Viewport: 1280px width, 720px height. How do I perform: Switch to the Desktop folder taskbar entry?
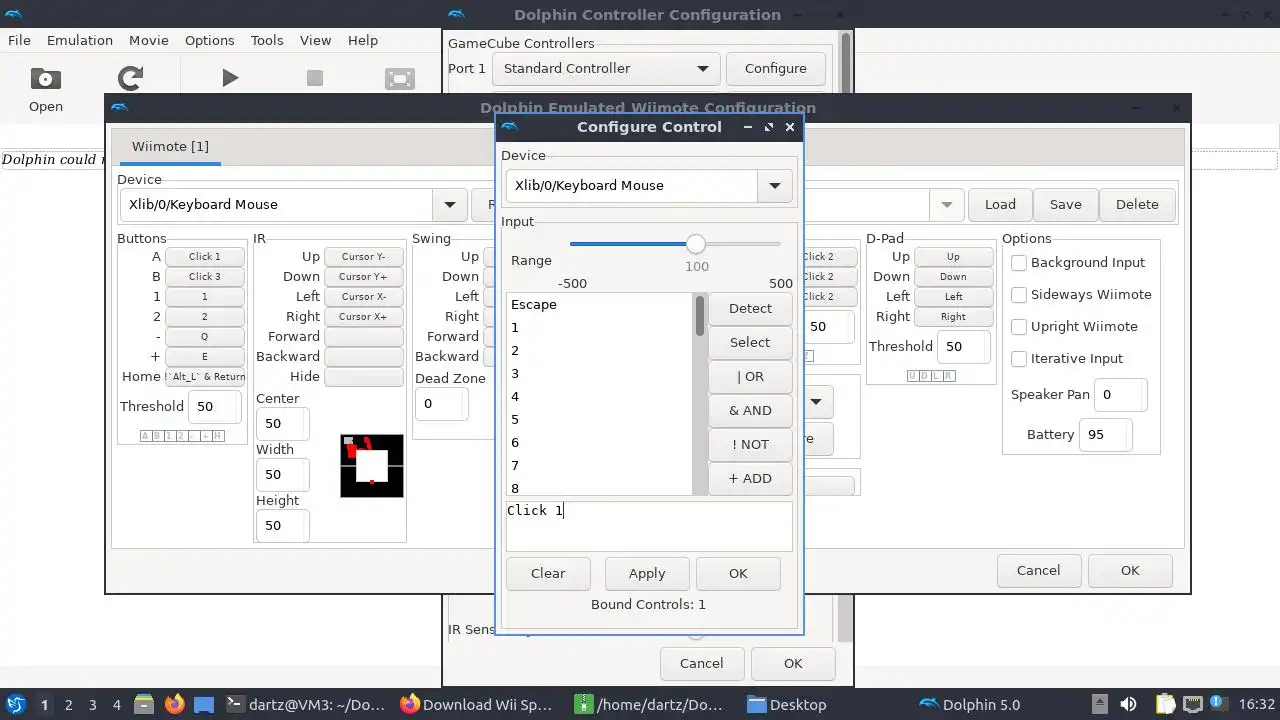(x=787, y=704)
